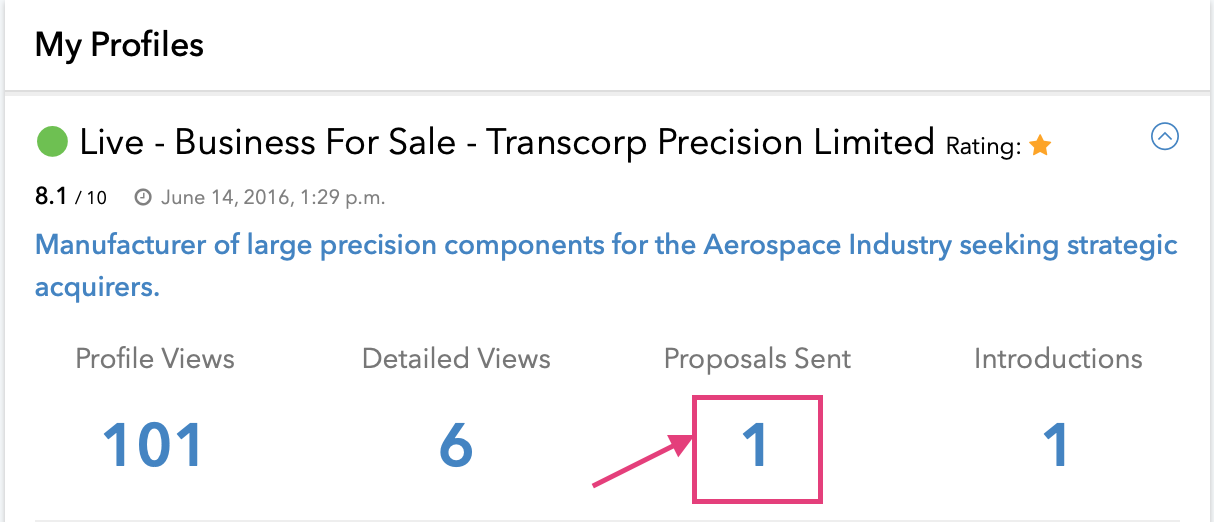Click the profile title Transcorp Precision Limited
The image size is (1214, 522).
pyautogui.click(x=710, y=142)
